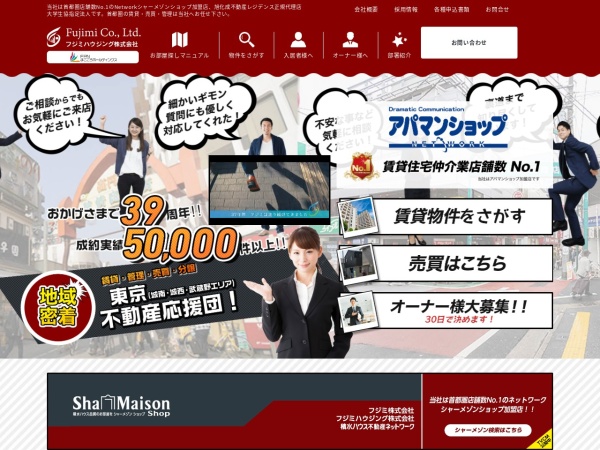Click the Sha Maison Shop logo
The height and width of the screenshot is (450, 600).
[x=121, y=406]
